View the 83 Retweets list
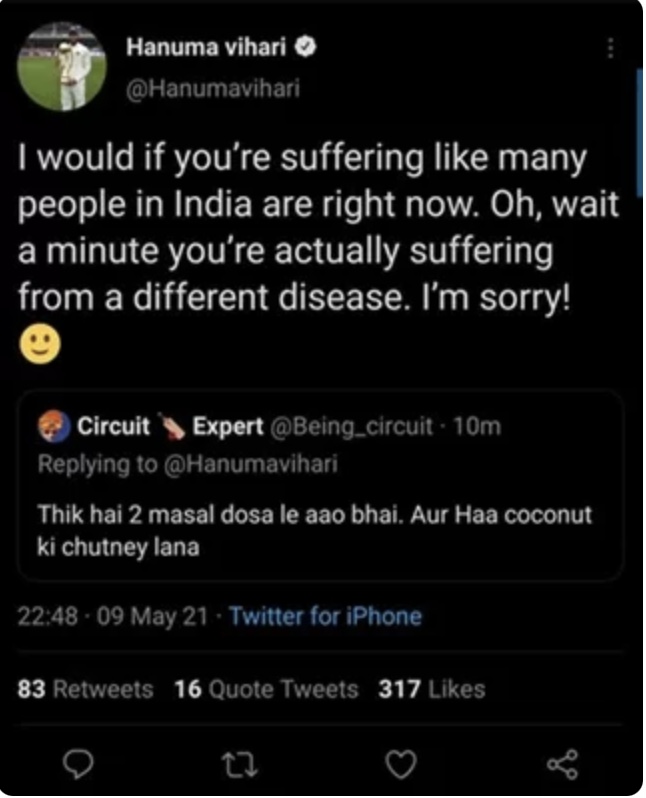Image resolution: width=646 pixels, height=798 pixels. click(x=87, y=689)
